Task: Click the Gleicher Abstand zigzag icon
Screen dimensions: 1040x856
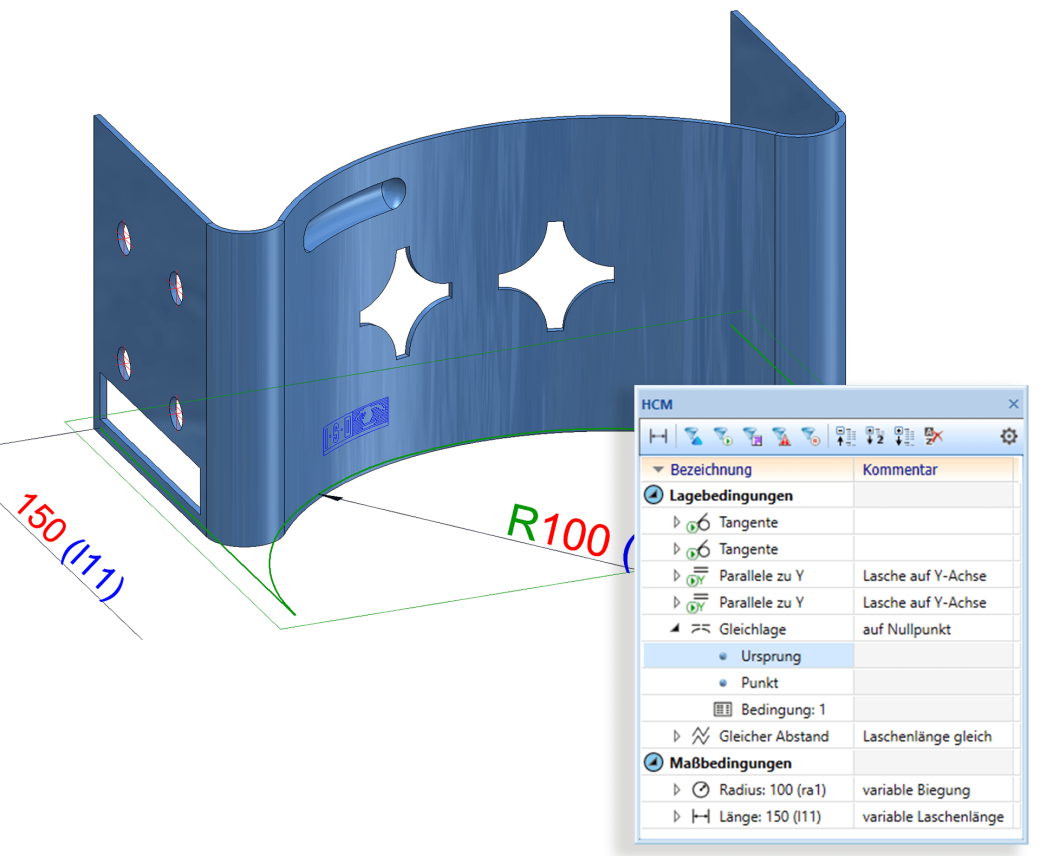Action: (700, 736)
